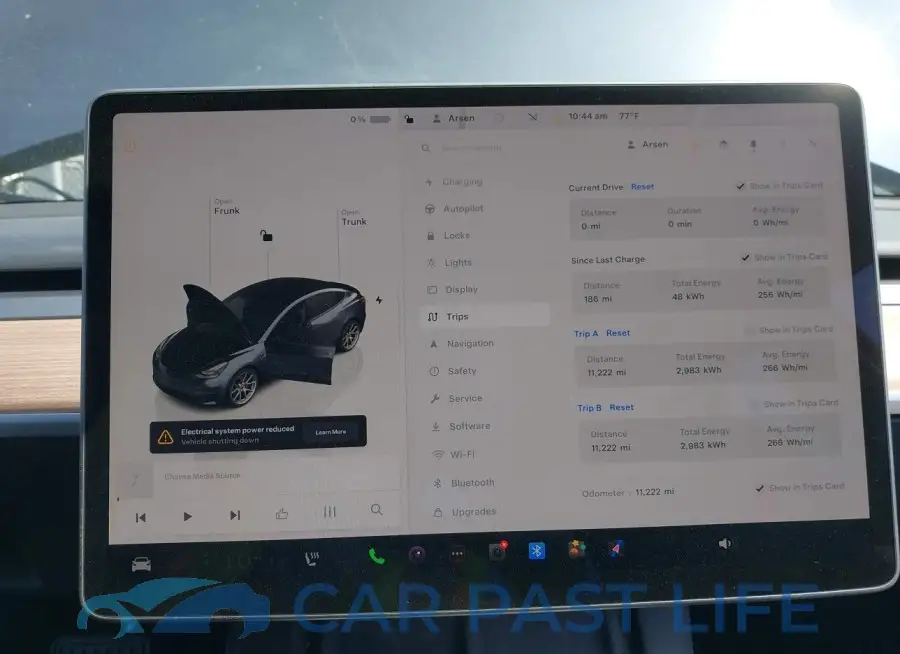This screenshot has height=654, width=900.
Task: Open the blue Bluetooth app icon
Action: [x=537, y=551]
